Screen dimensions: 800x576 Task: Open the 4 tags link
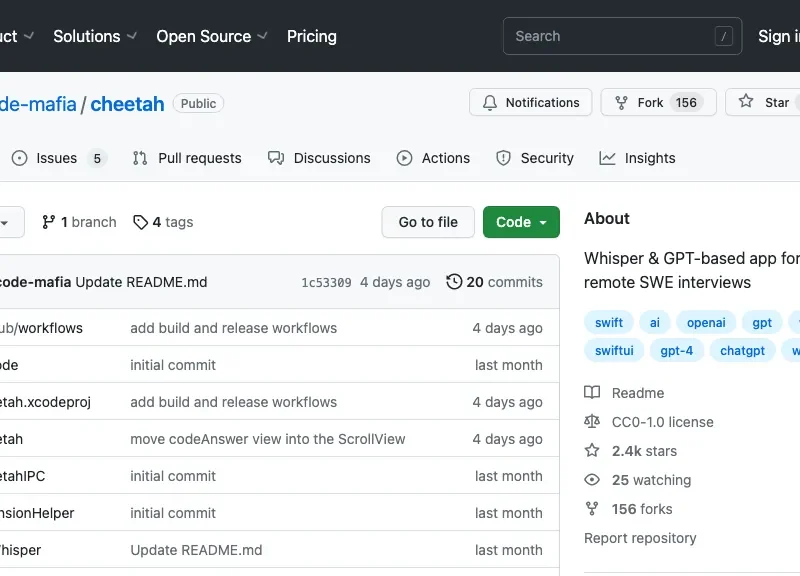pos(163,222)
